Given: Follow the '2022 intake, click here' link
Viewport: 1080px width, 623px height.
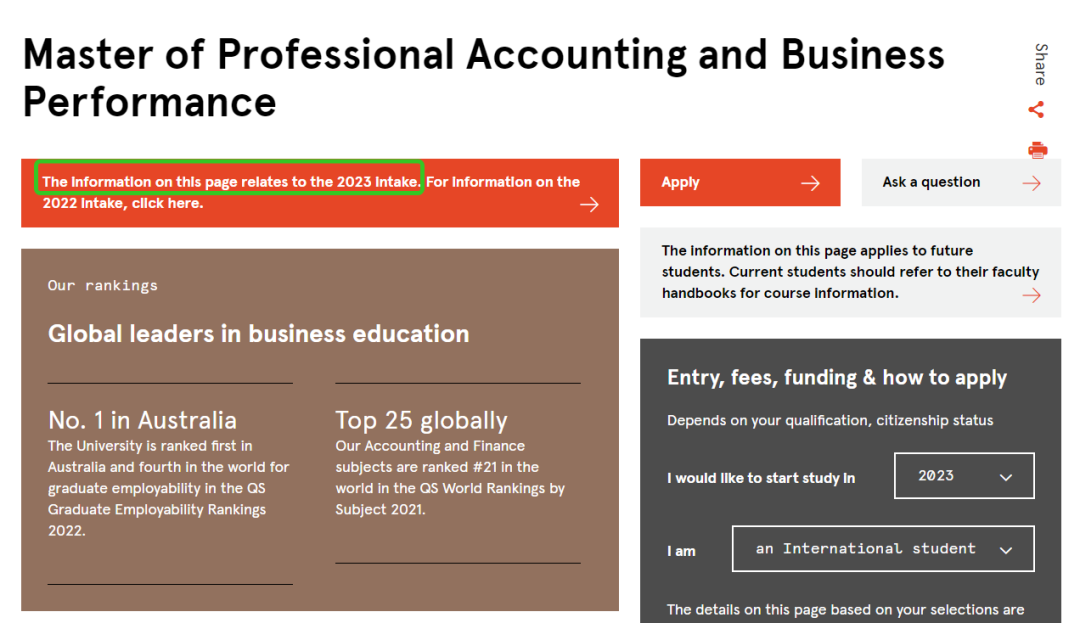Looking at the screenshot, I should point(123,203).
